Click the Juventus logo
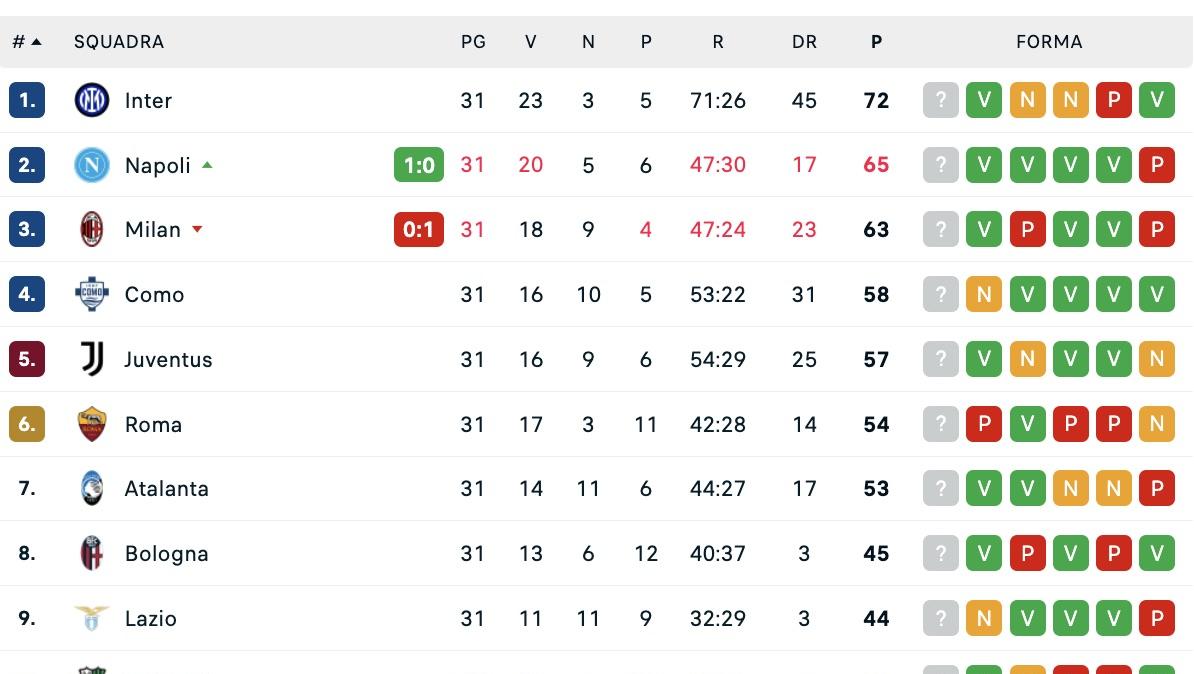This screenshot has height=674, width=1194. [91, 359]
